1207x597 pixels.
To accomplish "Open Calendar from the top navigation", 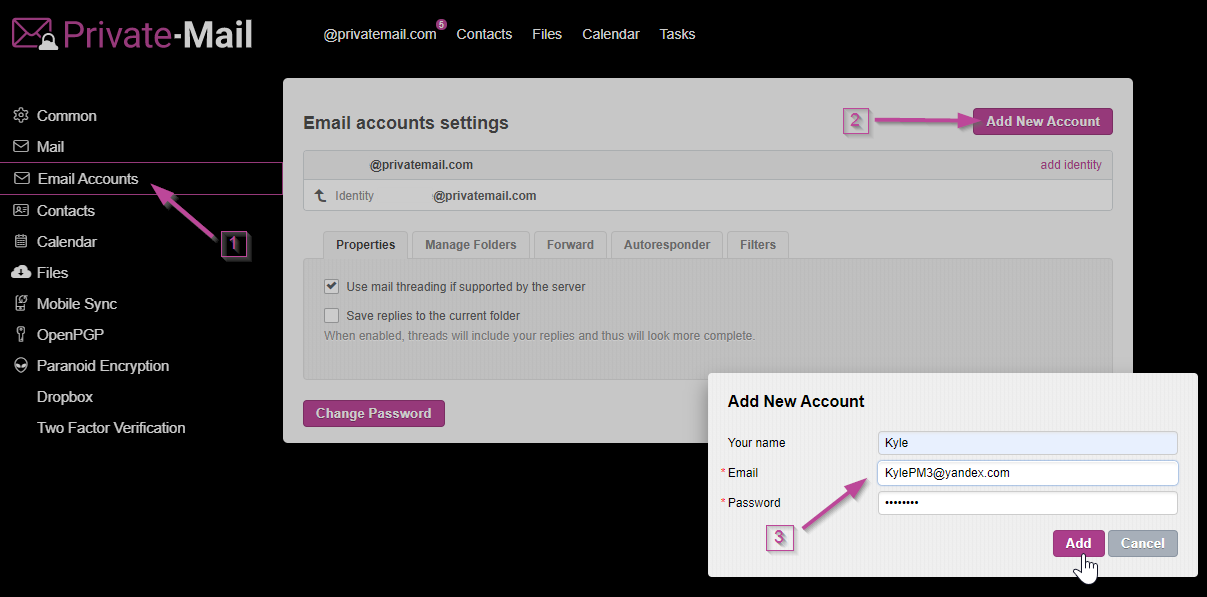I will click(x=610, y=34).
